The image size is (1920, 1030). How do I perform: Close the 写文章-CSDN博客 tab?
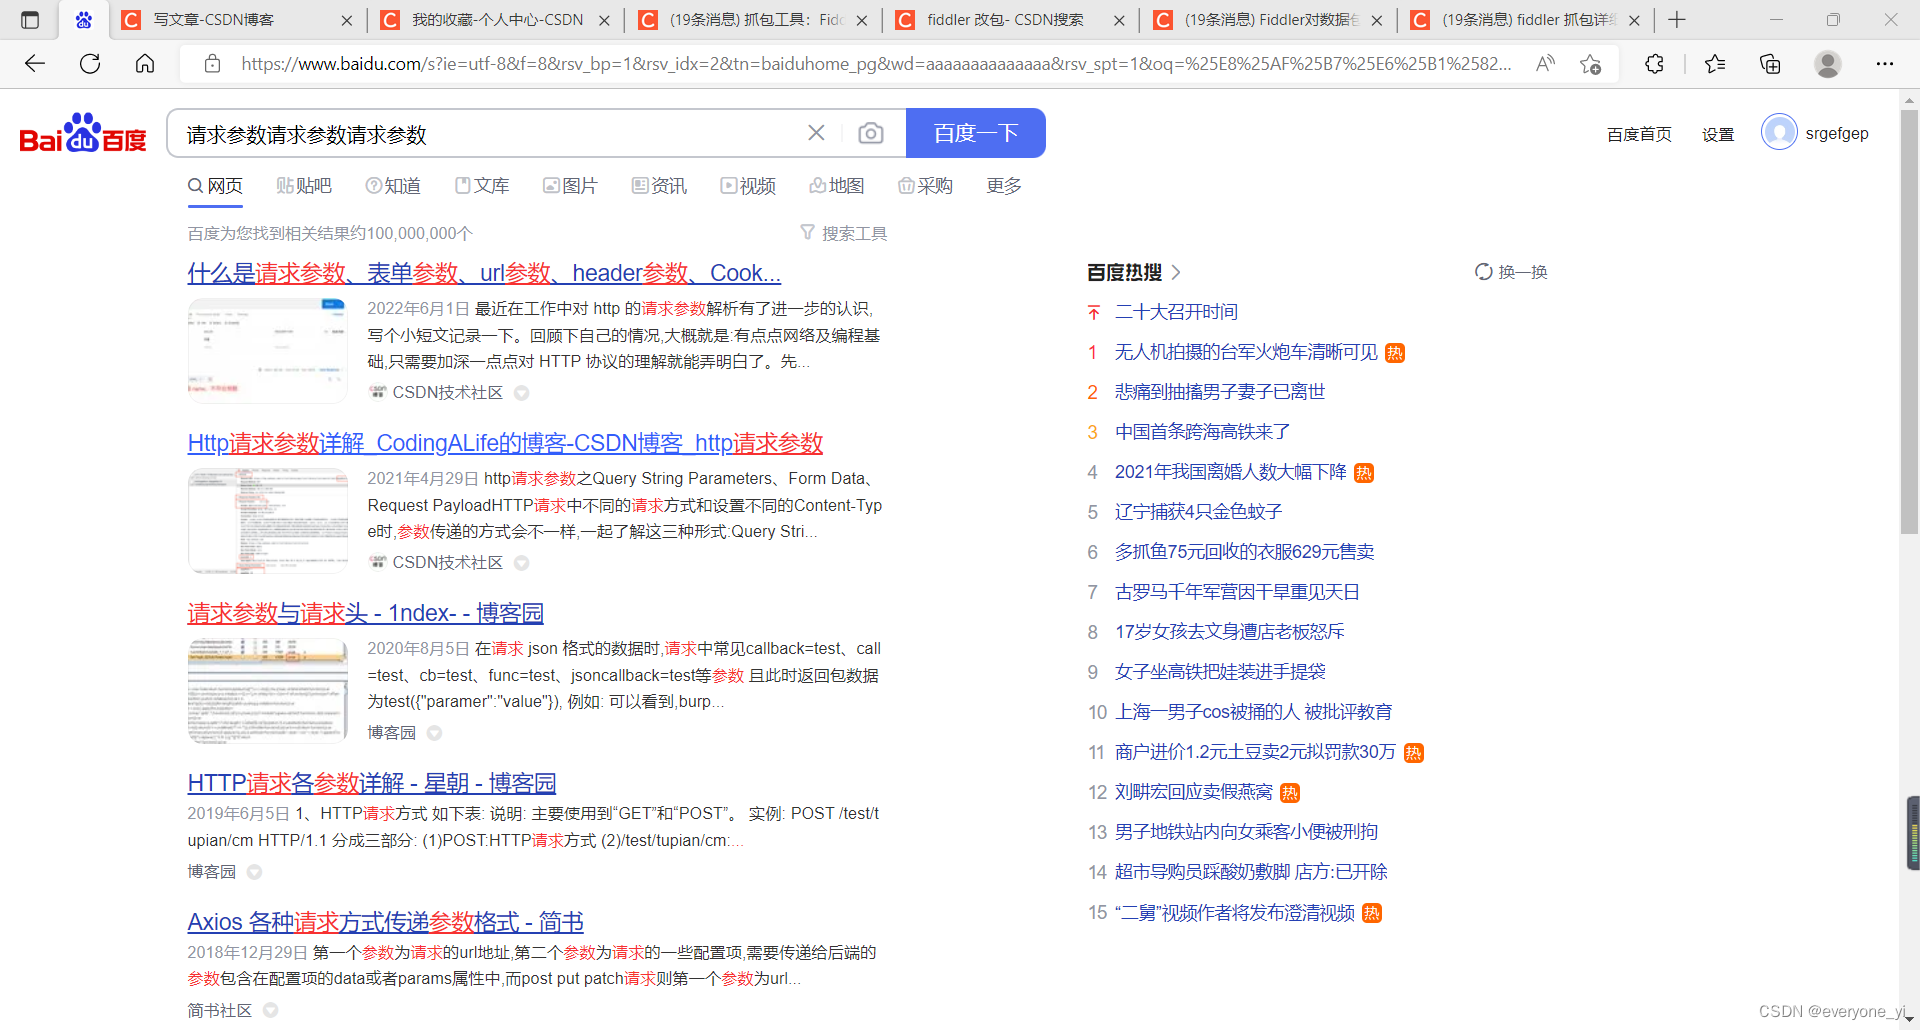[346, 20]
